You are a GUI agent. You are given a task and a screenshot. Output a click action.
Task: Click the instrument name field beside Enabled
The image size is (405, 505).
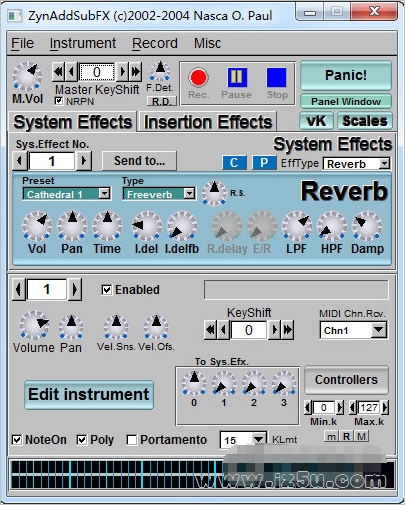296,290
